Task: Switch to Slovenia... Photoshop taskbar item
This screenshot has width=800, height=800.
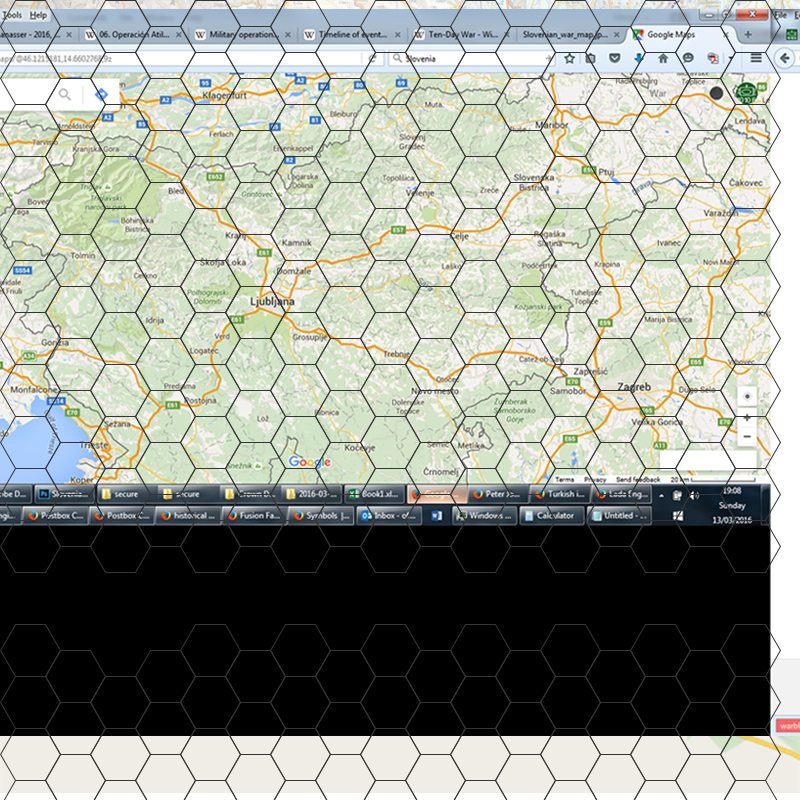Action: [x=64, y=494]
